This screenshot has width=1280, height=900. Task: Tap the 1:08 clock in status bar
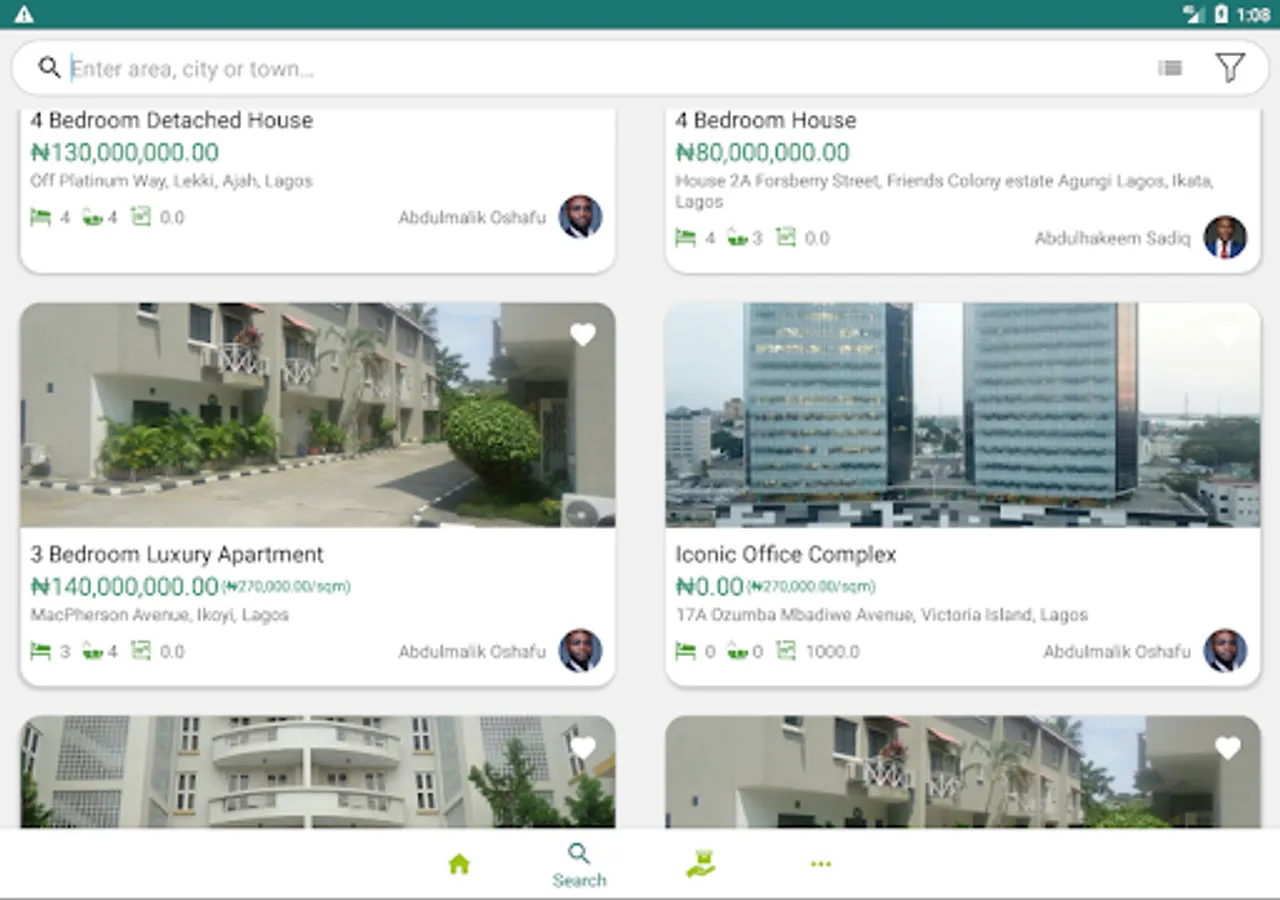click(x=1254, y=14)
